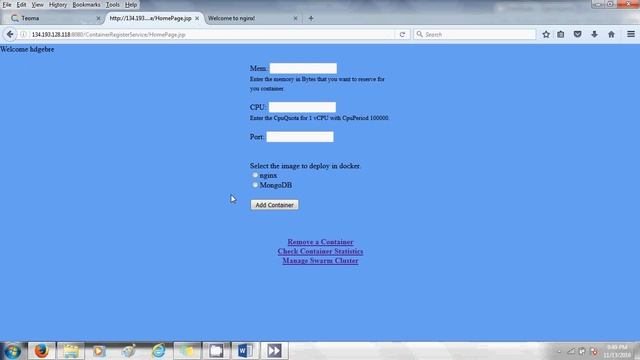Open Microsoft Word from the taskbar
This screenshot has height=360, width=640.
tap(245, 351)
